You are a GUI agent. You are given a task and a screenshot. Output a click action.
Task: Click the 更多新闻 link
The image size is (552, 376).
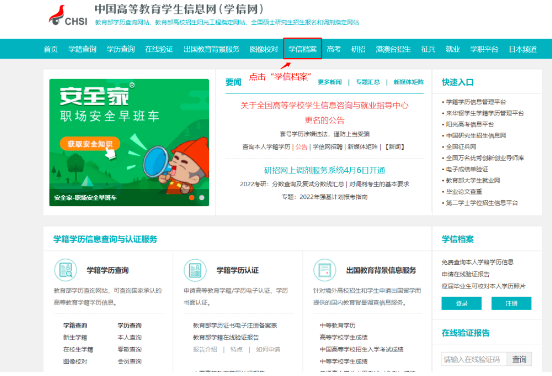pos(330,82)
